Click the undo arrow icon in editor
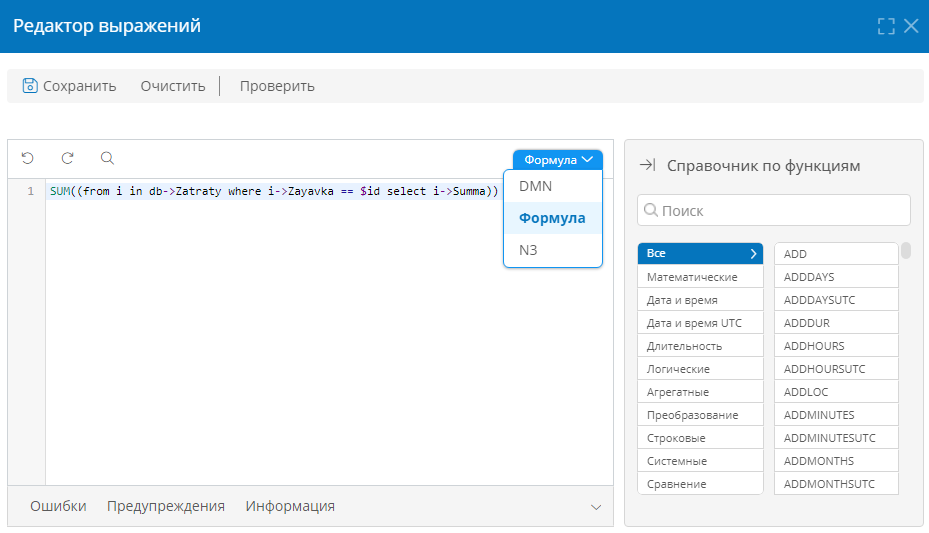 pyautogui.click(x=27, y=158)
